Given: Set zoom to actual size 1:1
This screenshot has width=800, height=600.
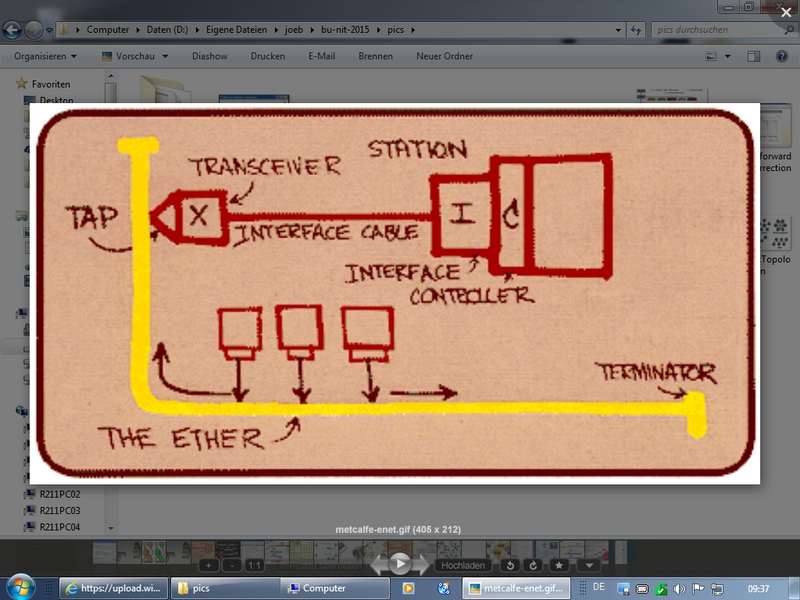Looking at the screenshot, I should tap(254, 565).
